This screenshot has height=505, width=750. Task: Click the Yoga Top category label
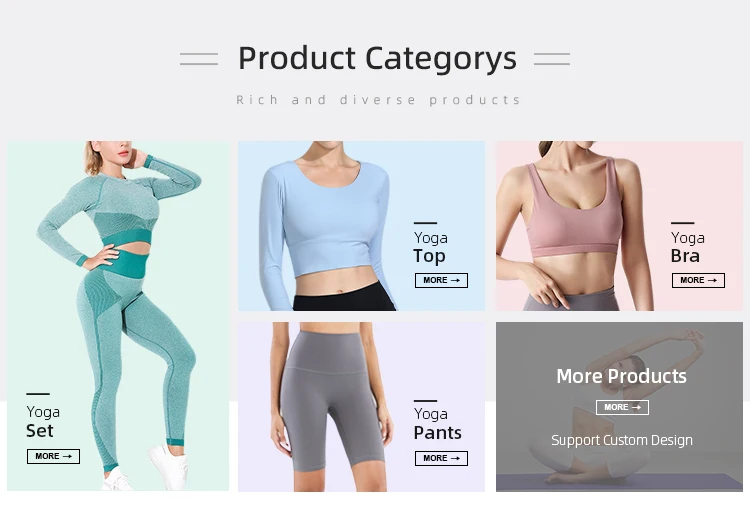click(430, 247)
